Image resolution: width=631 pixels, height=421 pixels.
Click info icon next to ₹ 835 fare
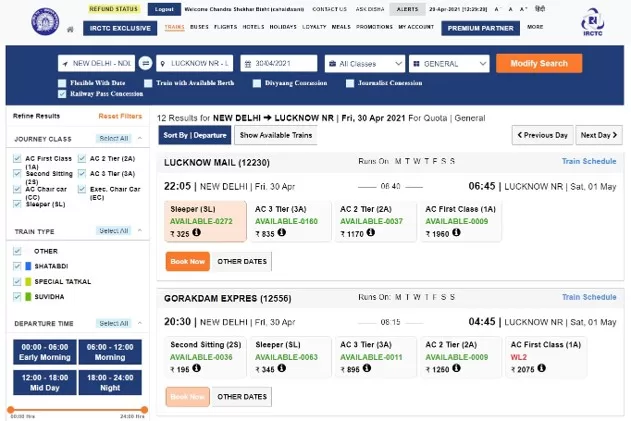tap(282, 232)
